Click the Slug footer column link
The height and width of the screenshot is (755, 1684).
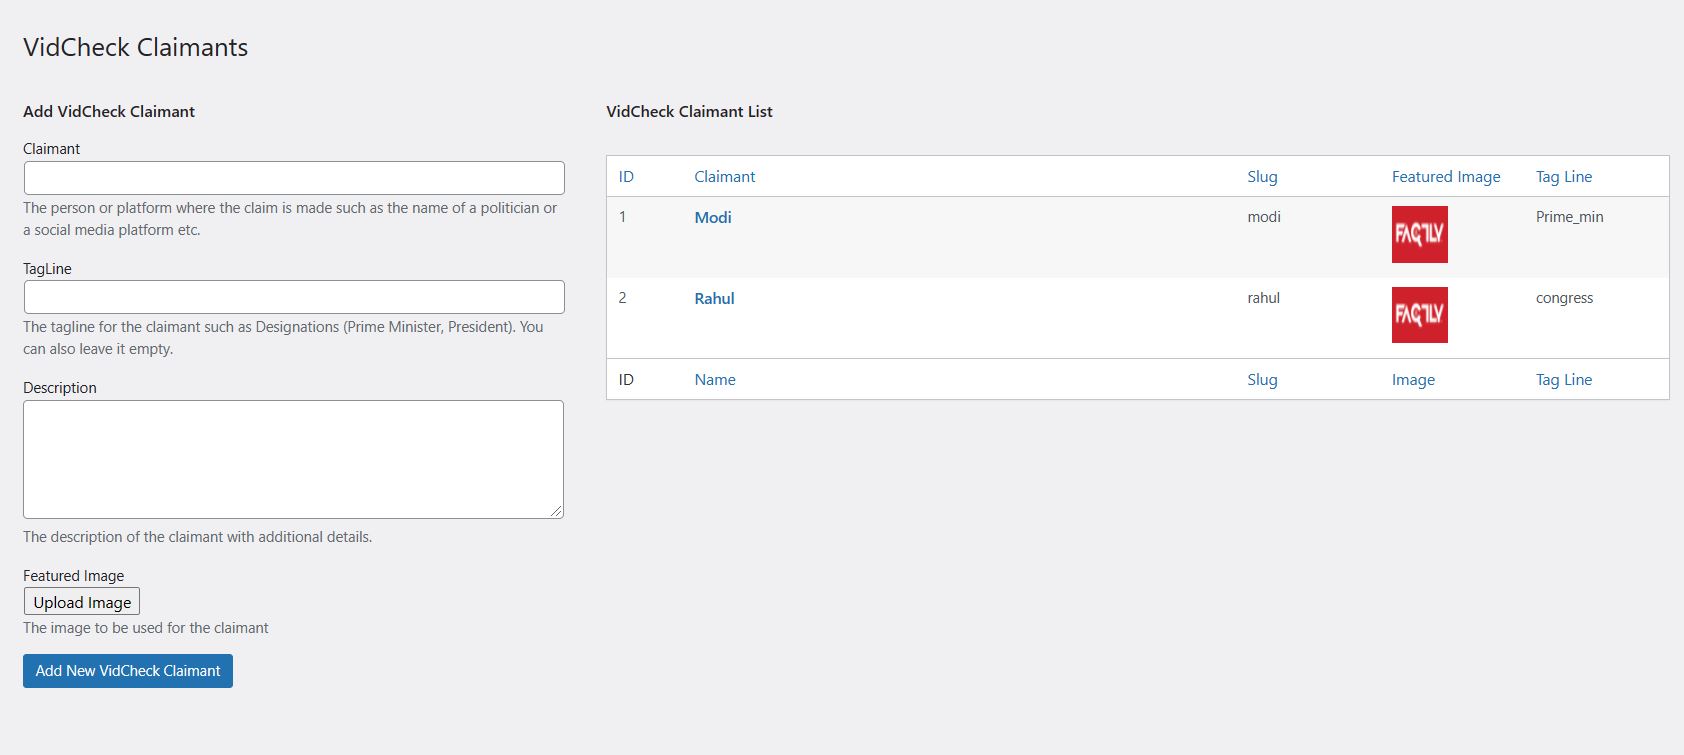click(1262, 379)
